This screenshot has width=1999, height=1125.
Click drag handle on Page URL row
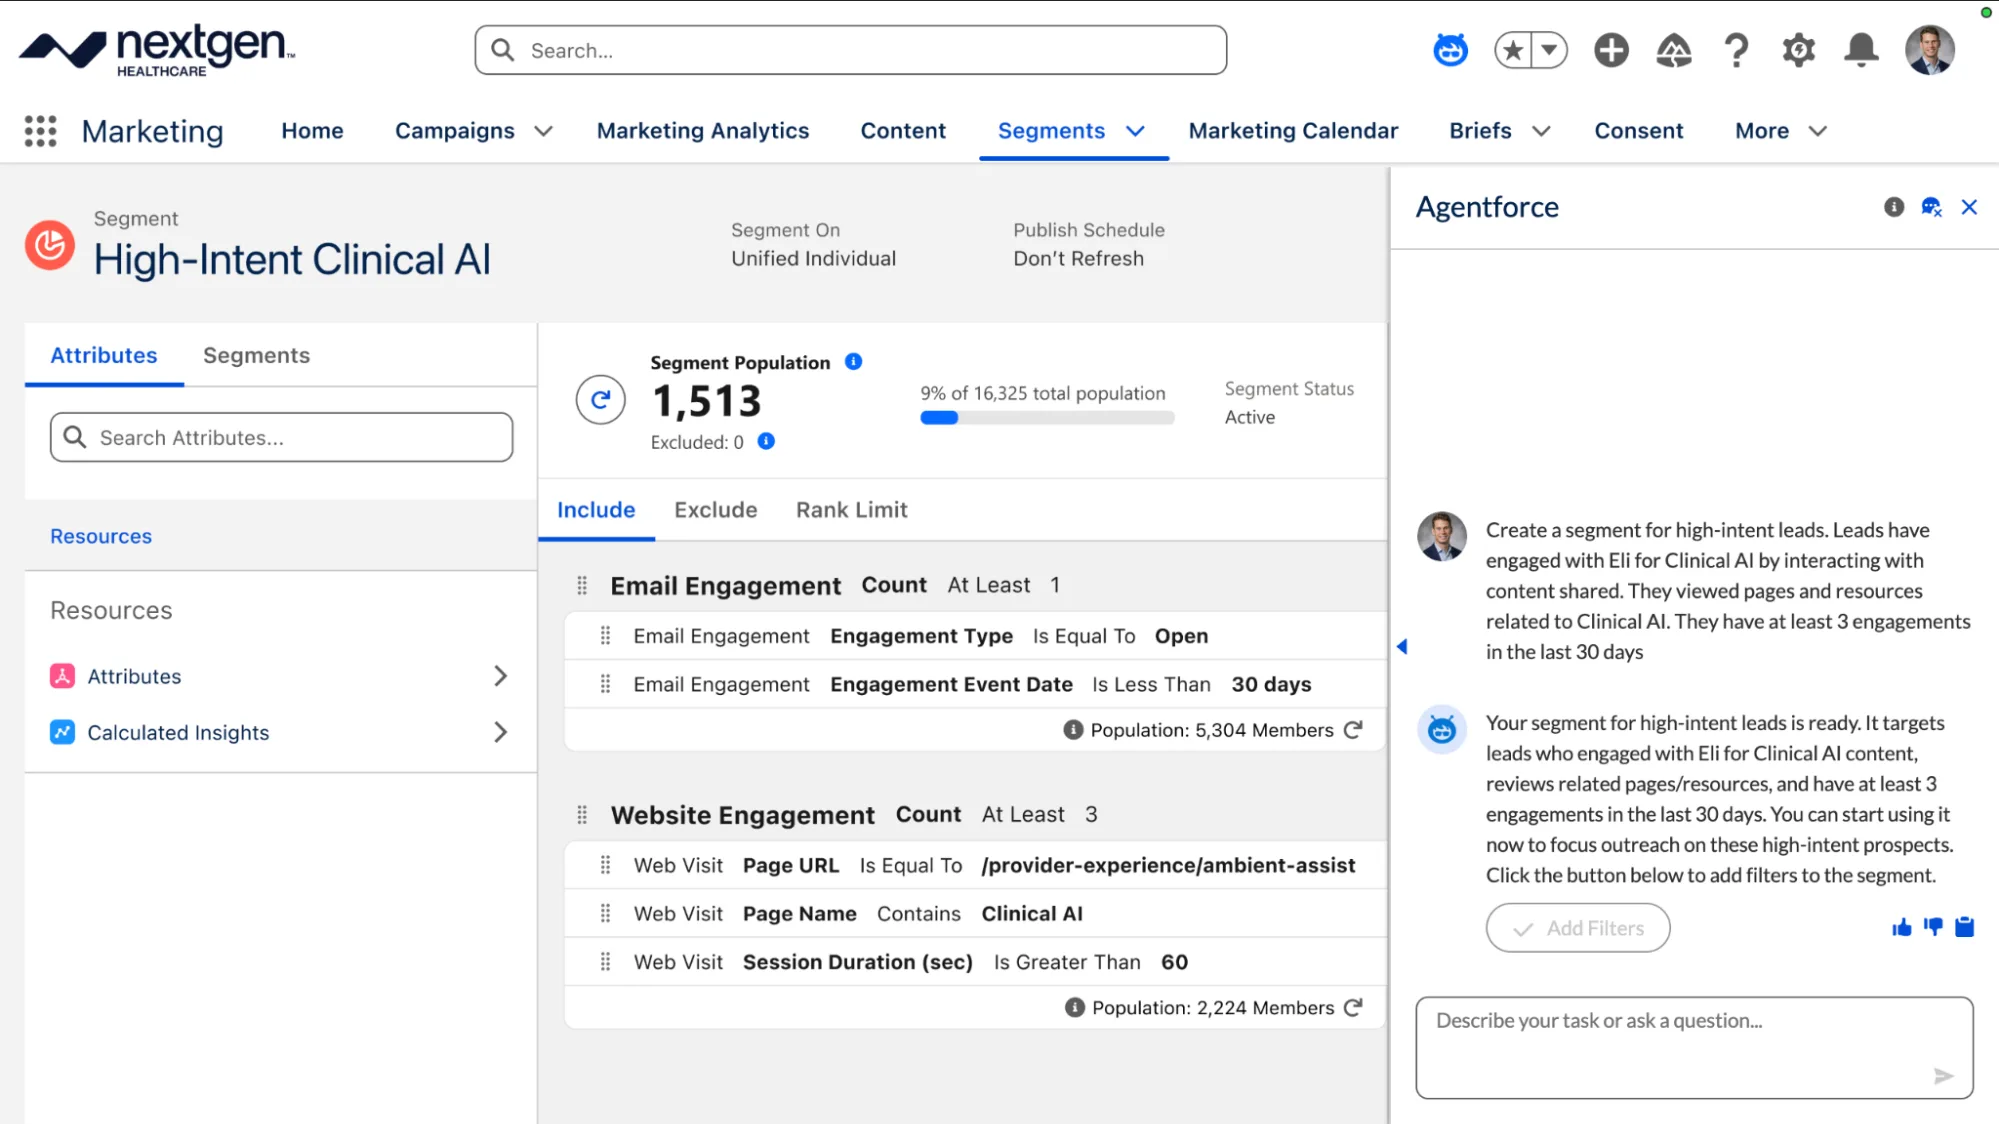coord(605,865)
